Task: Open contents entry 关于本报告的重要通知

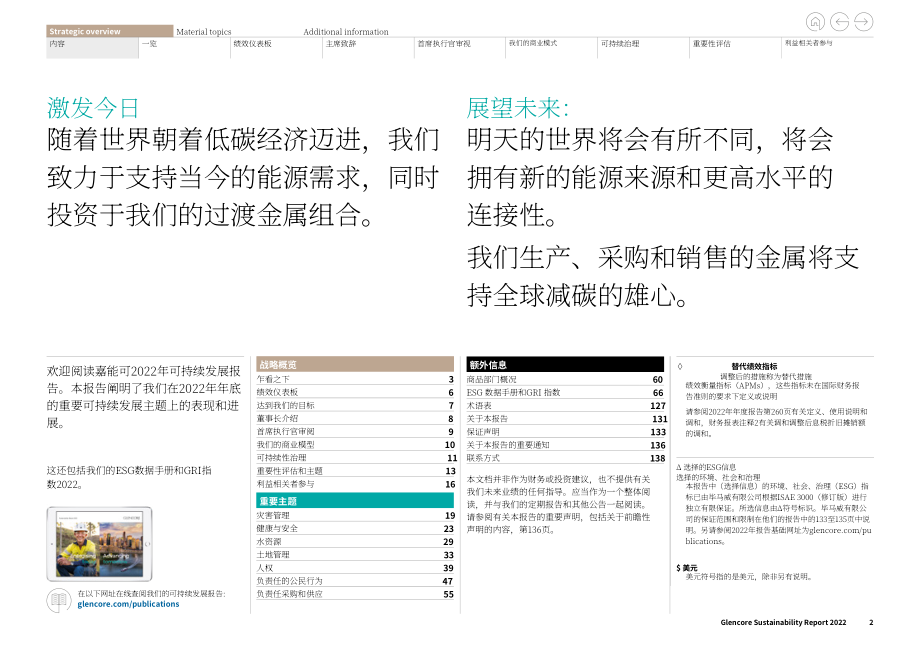Action: tap(565, 445)
